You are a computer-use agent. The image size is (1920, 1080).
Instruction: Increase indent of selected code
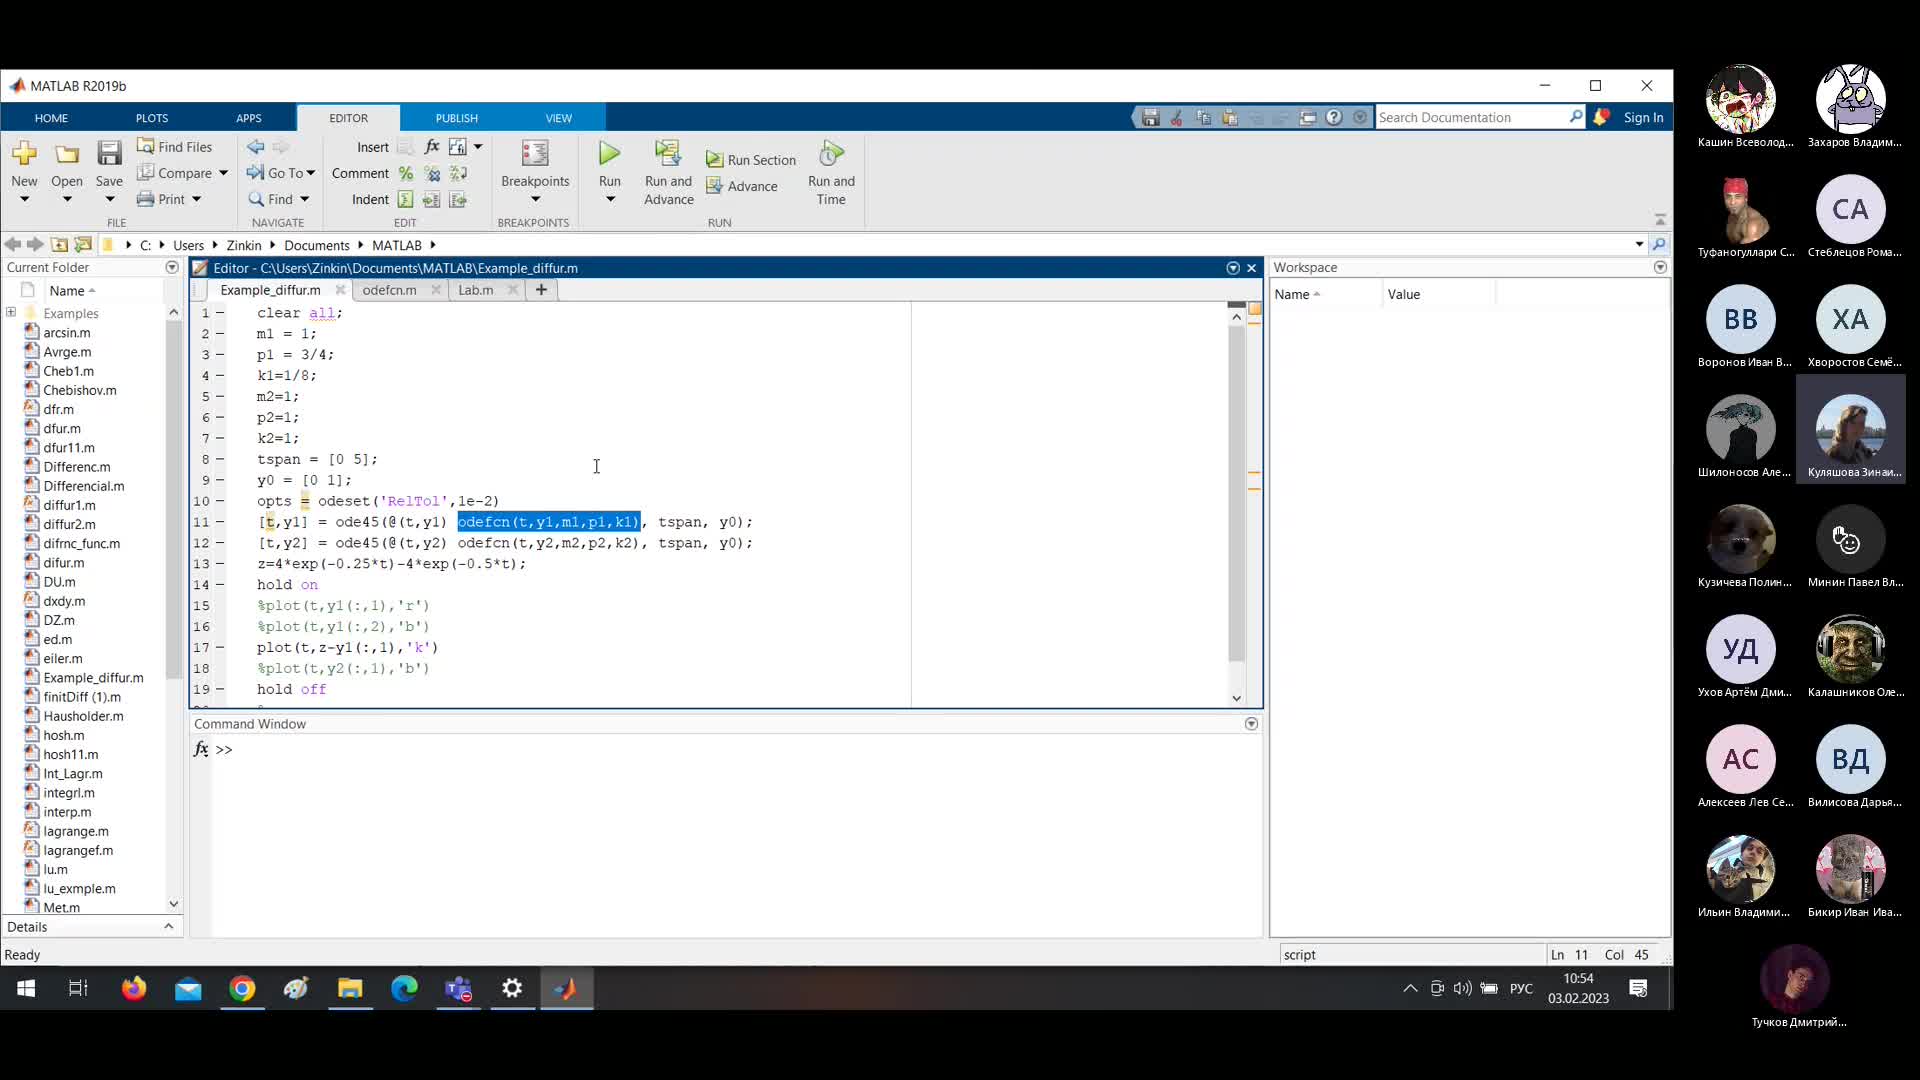[x=432, y=199]
